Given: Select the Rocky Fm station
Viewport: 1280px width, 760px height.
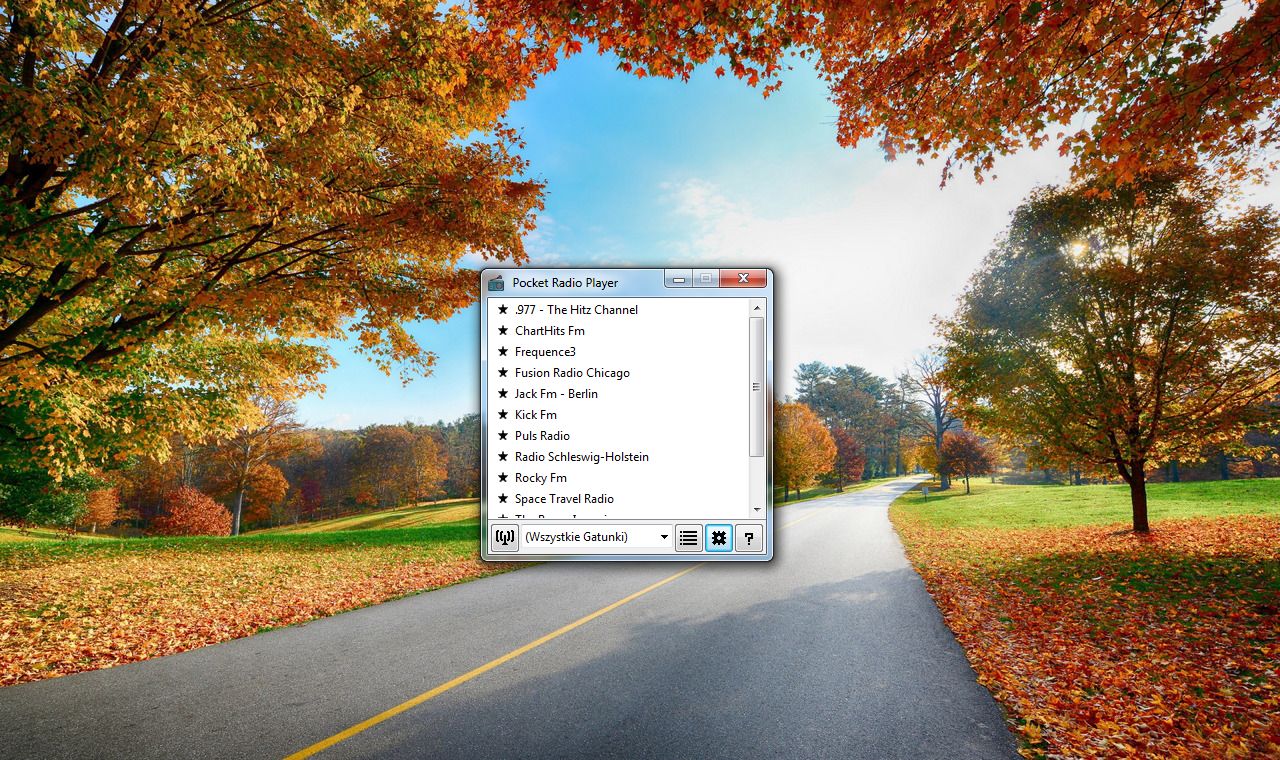Looking at the screenshot, I should [618, 478].
